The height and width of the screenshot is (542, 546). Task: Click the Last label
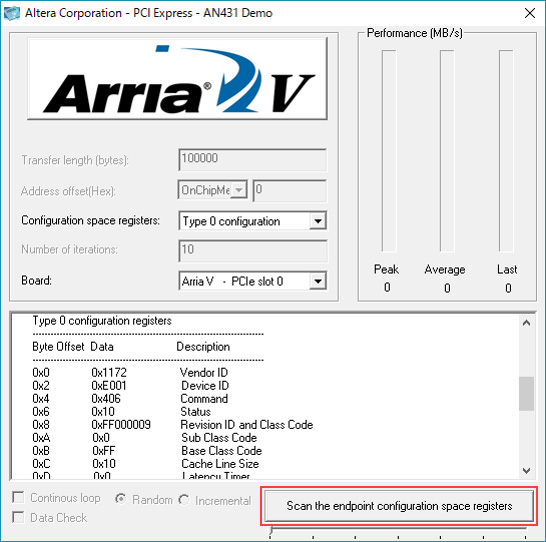[507, 269]
